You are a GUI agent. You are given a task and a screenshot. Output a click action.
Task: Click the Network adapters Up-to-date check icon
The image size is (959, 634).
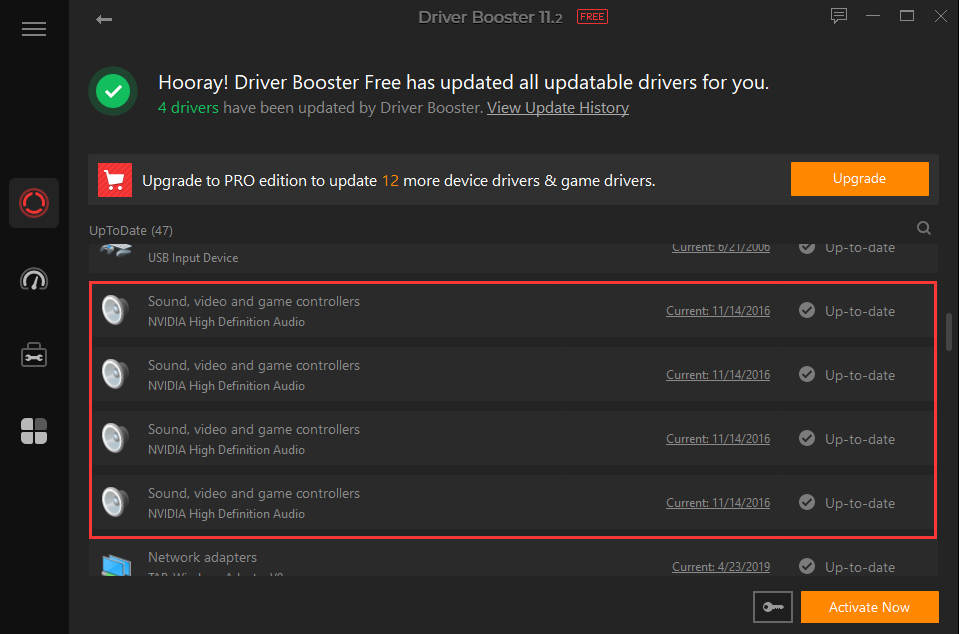pos(807,566)
